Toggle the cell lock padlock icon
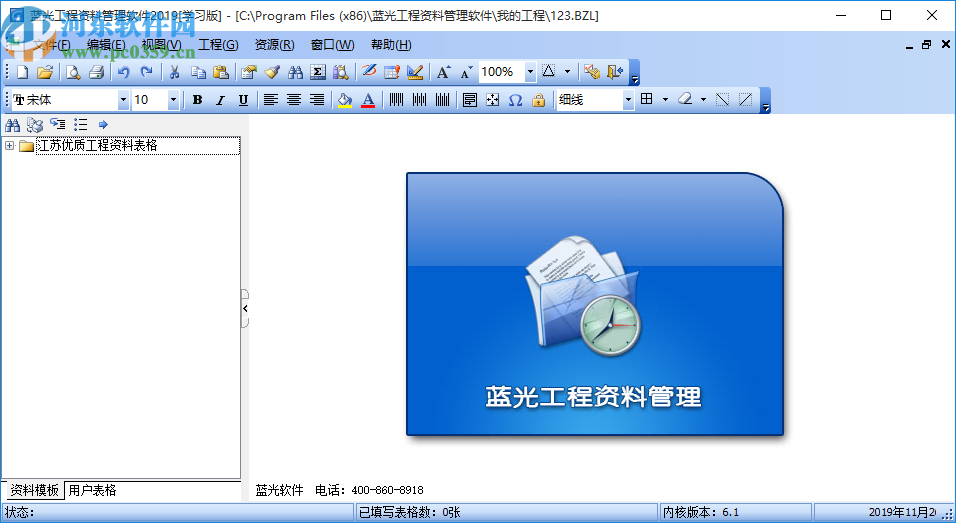The image size is (956, 523). point(538,99)
